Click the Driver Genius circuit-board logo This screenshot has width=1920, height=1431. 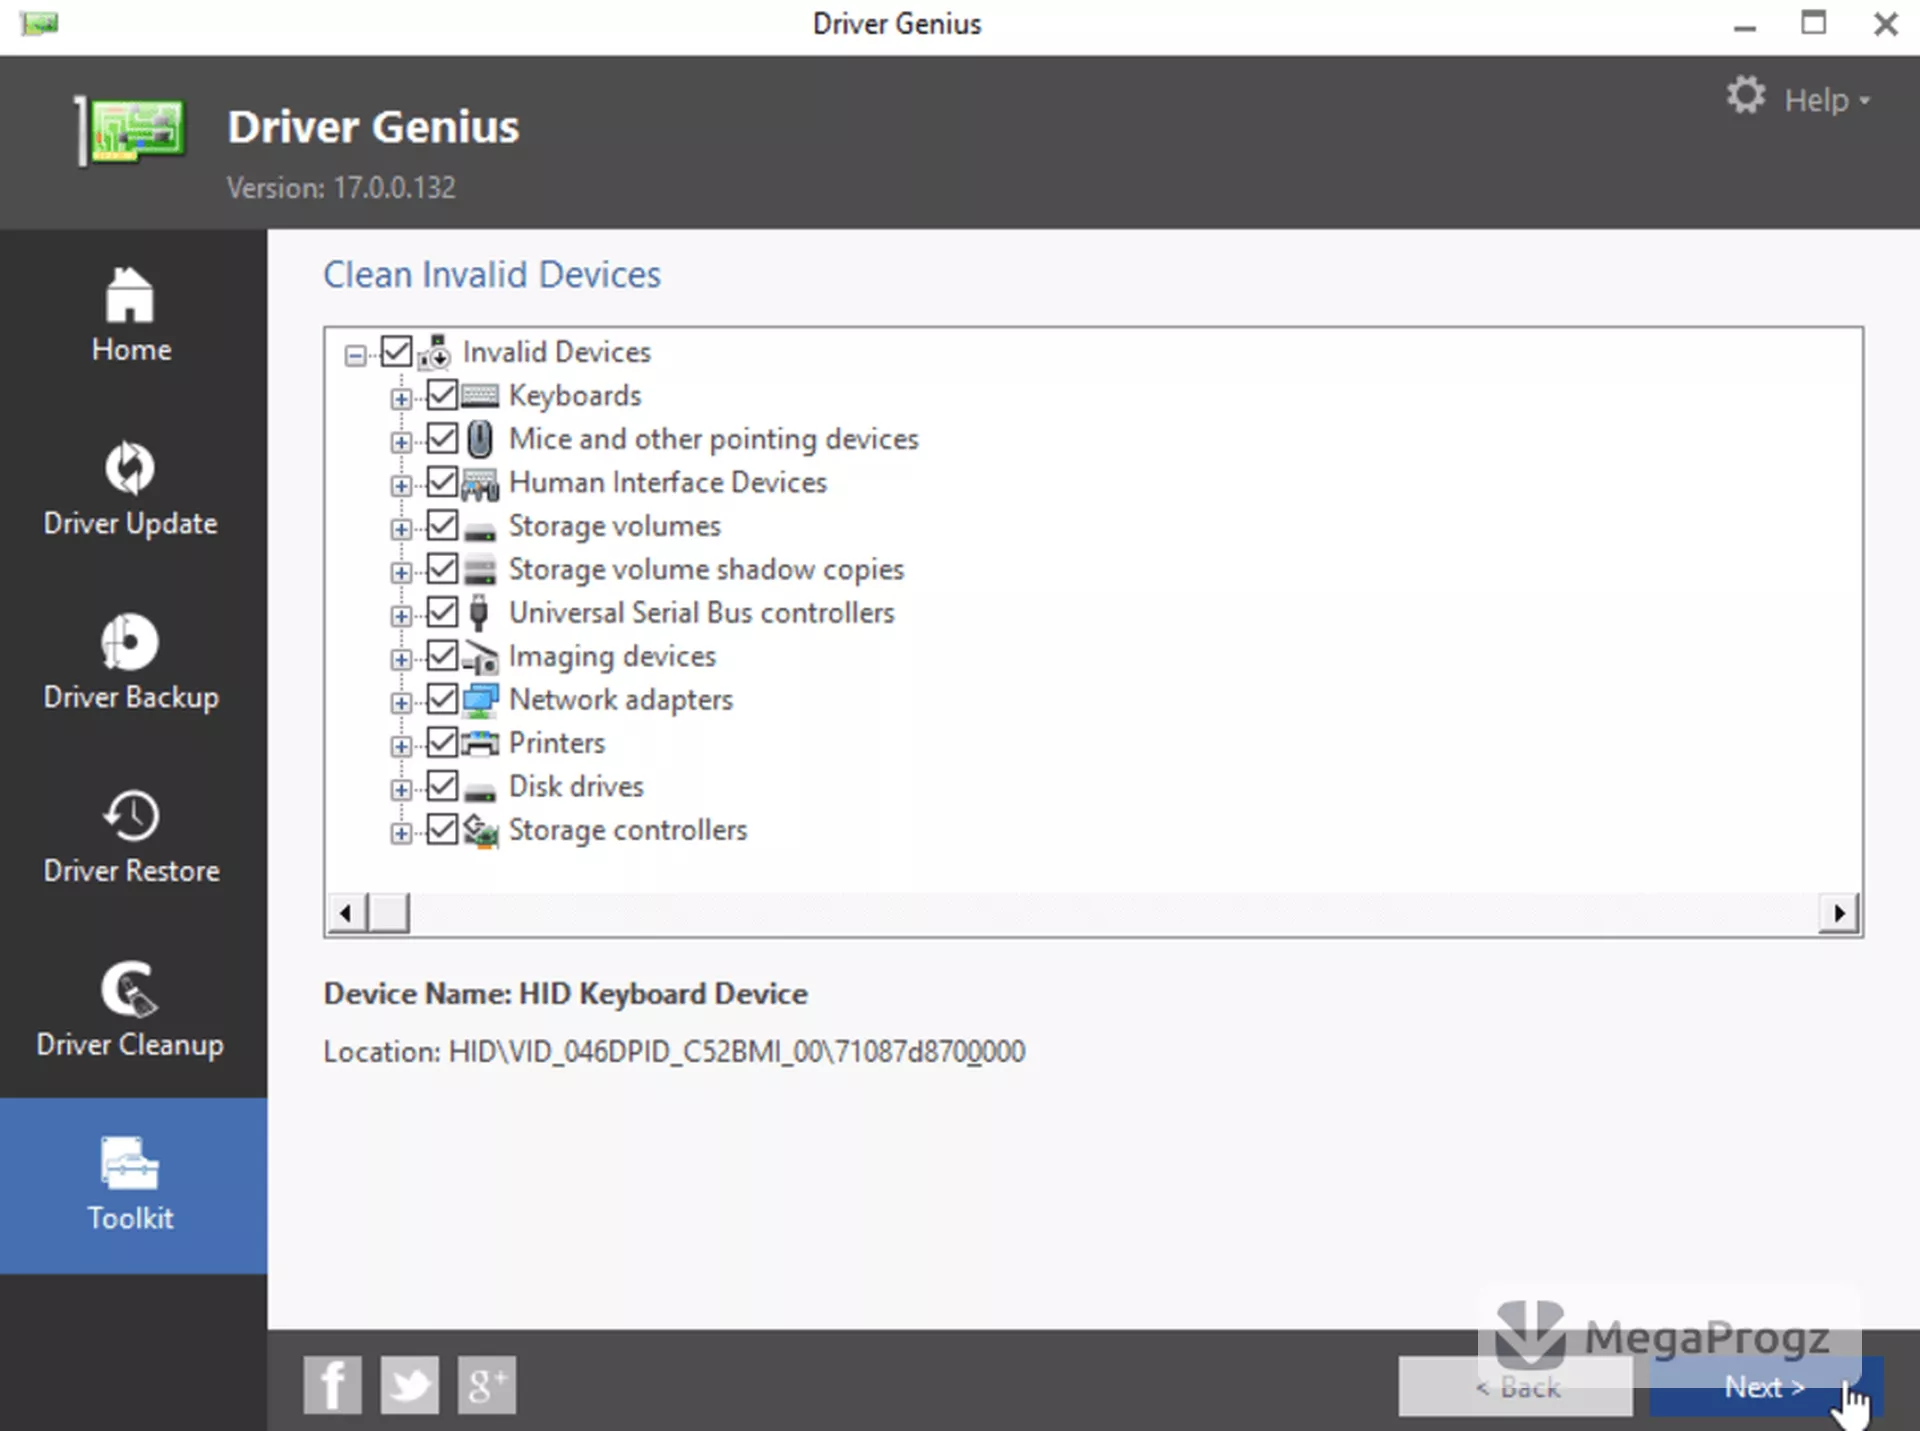click(131, 130)
